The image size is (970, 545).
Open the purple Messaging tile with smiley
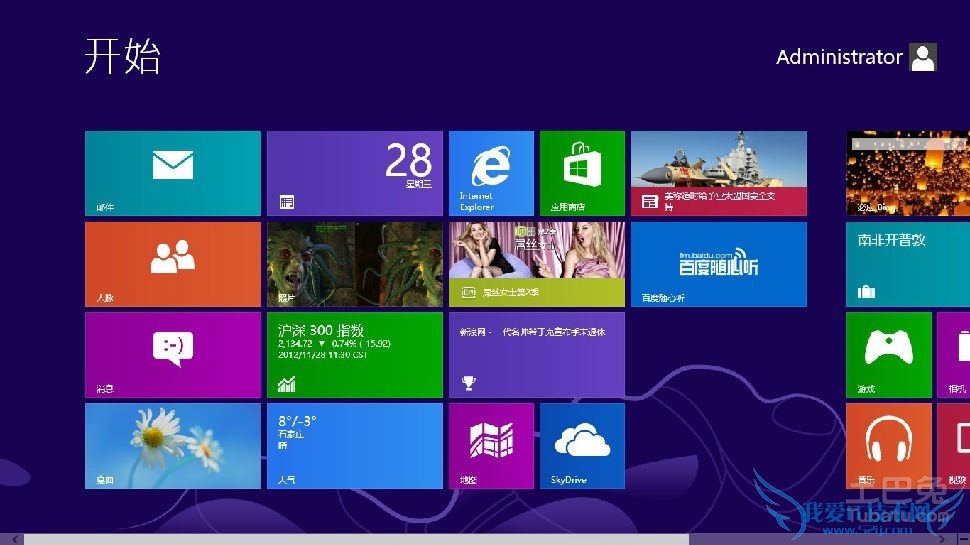173,355
